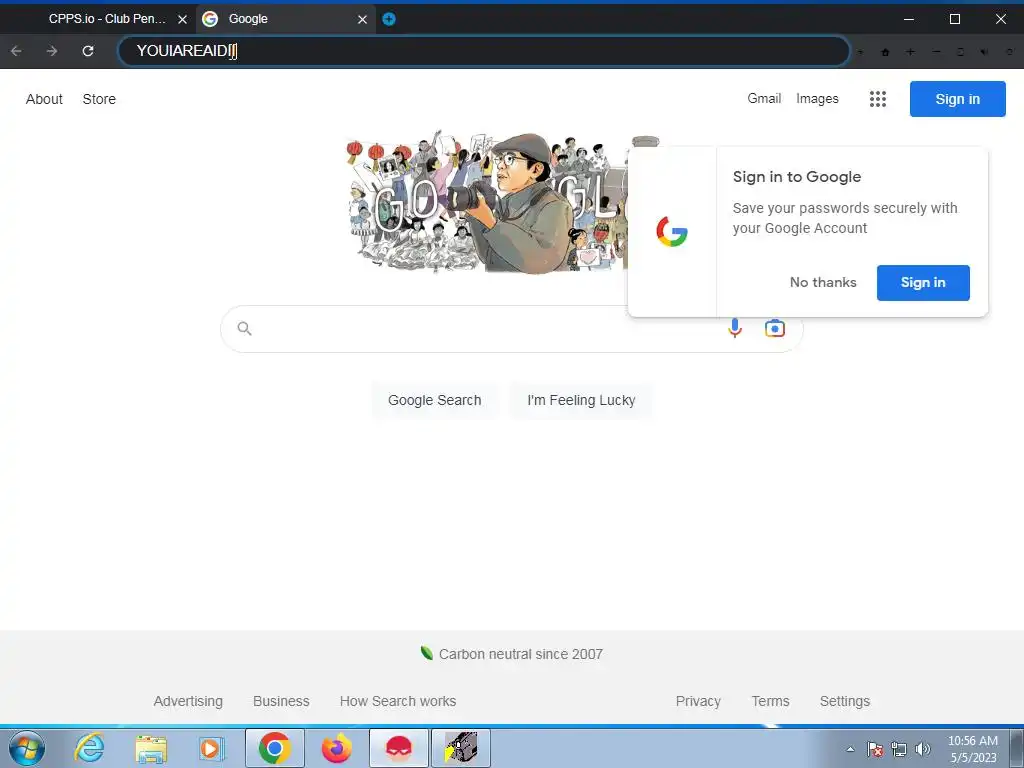This screenshot has height=768, width=1024.
Task: Open the Google apps grid
Action: [878, 99]
